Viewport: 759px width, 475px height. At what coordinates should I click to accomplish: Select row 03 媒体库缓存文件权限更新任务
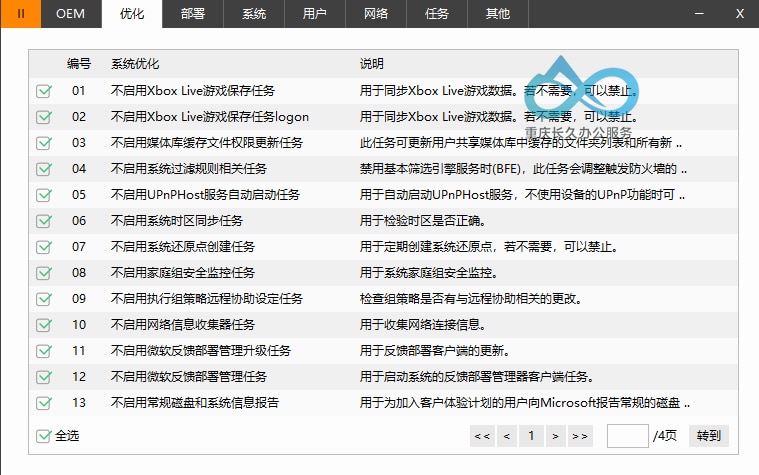pyautogui.click(x=383, y=143)
